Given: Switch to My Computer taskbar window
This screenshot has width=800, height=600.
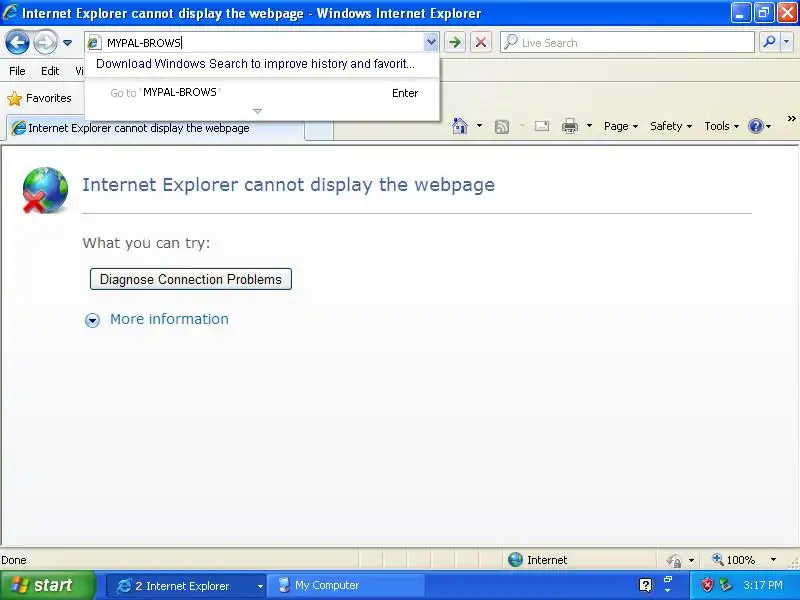Looking at the screenshot, I should (347, 586).
